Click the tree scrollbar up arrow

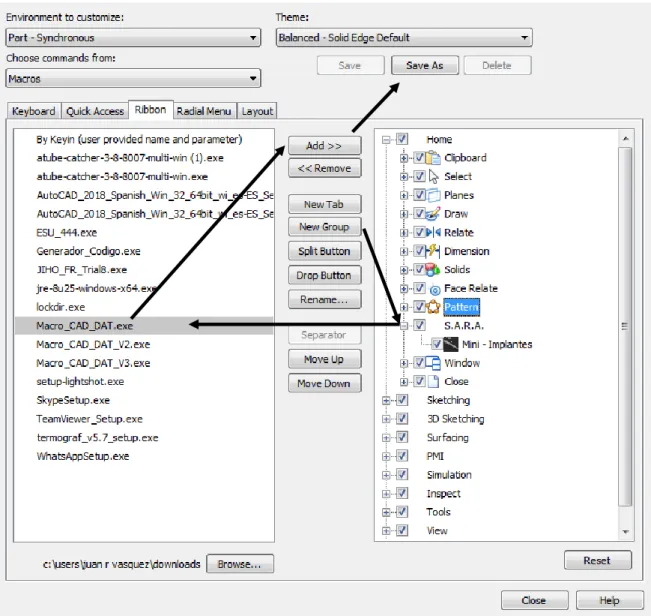[x=626, y=138]
